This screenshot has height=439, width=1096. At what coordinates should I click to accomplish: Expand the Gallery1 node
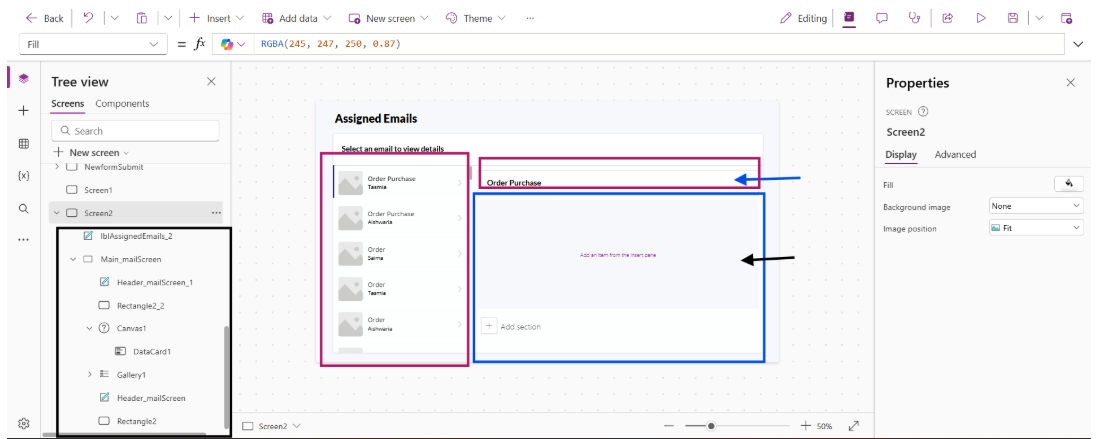(89, 375)
